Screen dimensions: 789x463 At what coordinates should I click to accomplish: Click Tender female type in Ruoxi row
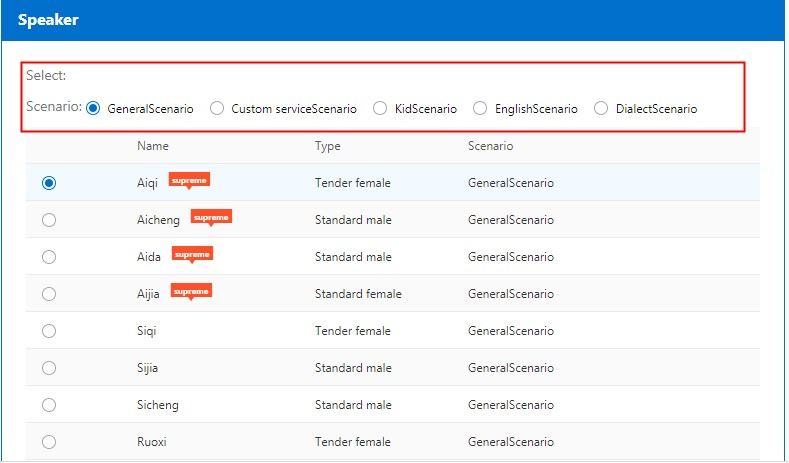point(353,442)
